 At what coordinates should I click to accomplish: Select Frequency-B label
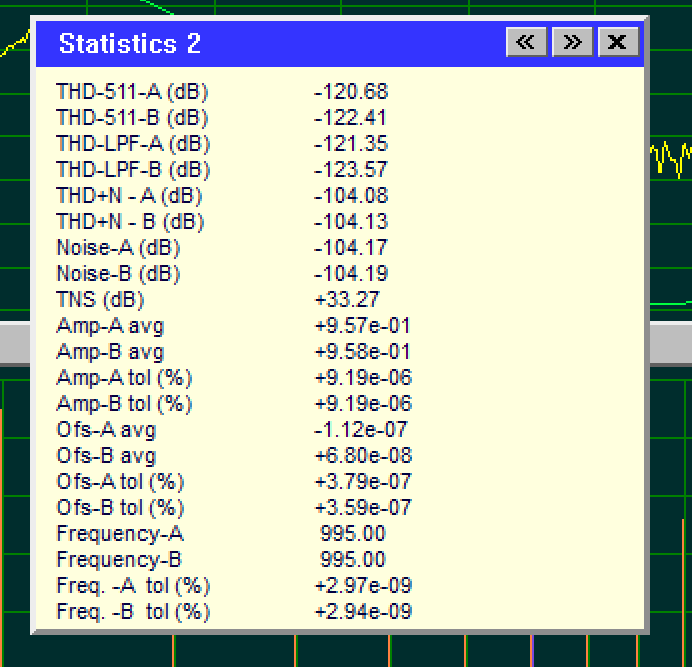(119, 560)
